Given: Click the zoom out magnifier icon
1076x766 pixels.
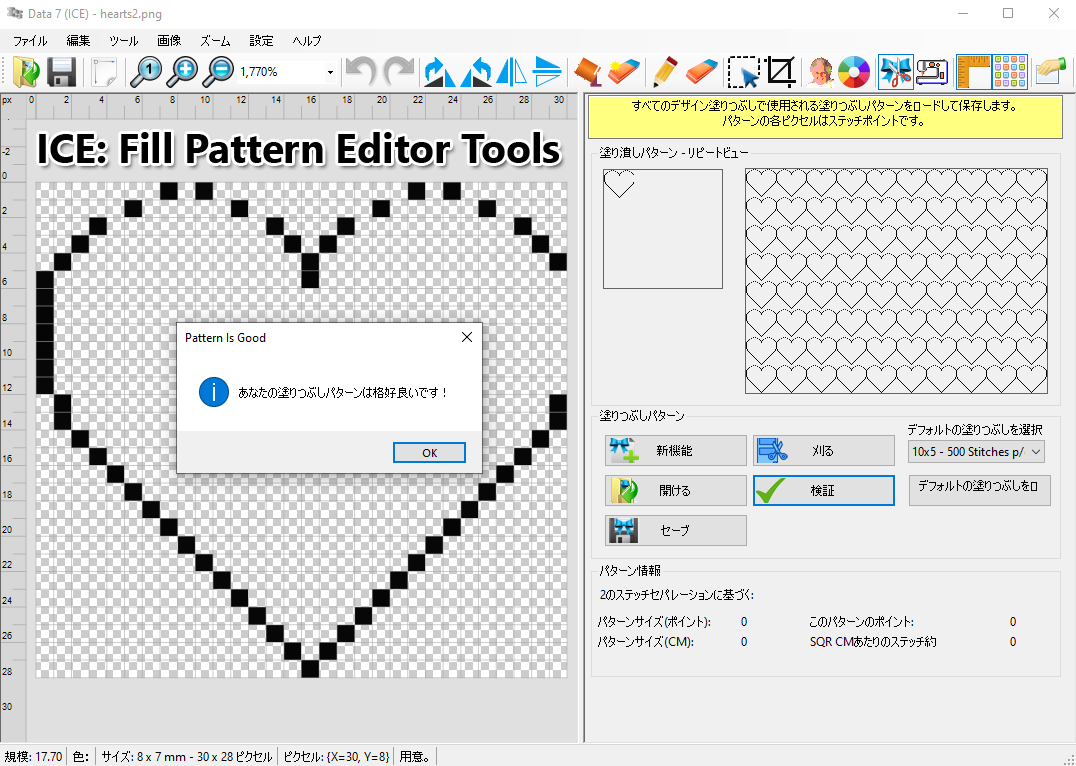Looking at the screenshot, I should tap(217, 72).
